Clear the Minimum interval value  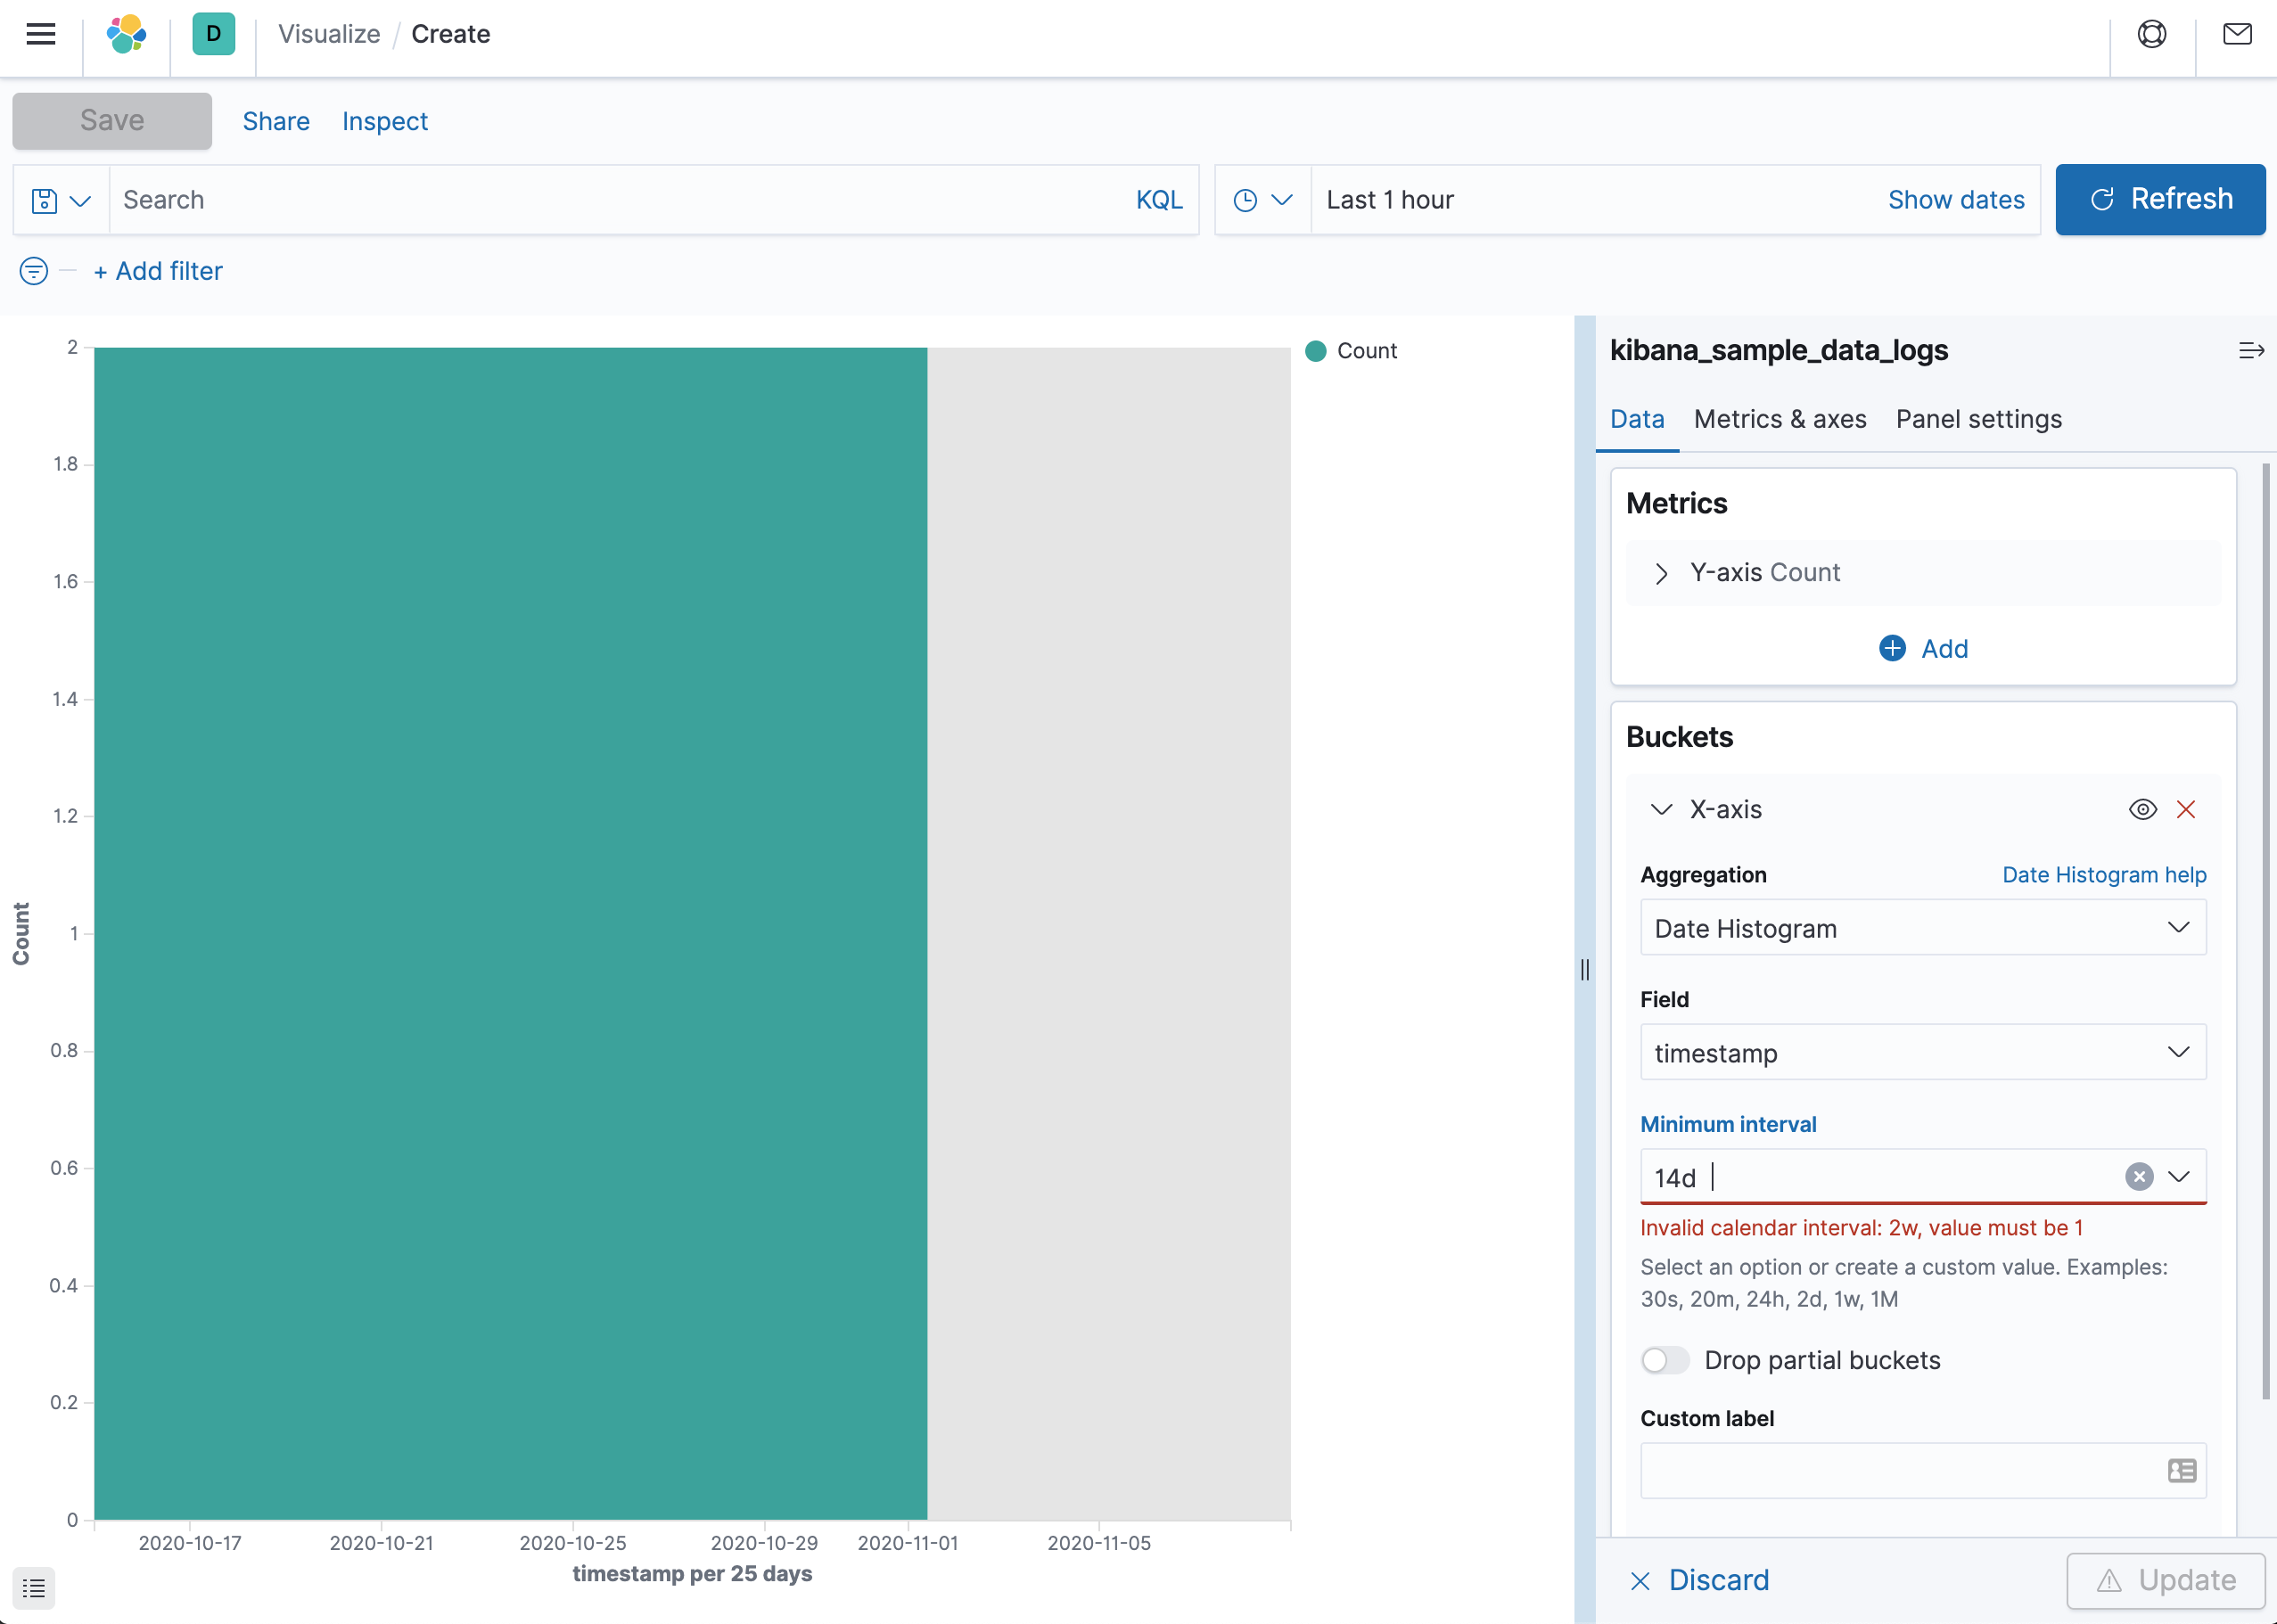point(2139,1177)
